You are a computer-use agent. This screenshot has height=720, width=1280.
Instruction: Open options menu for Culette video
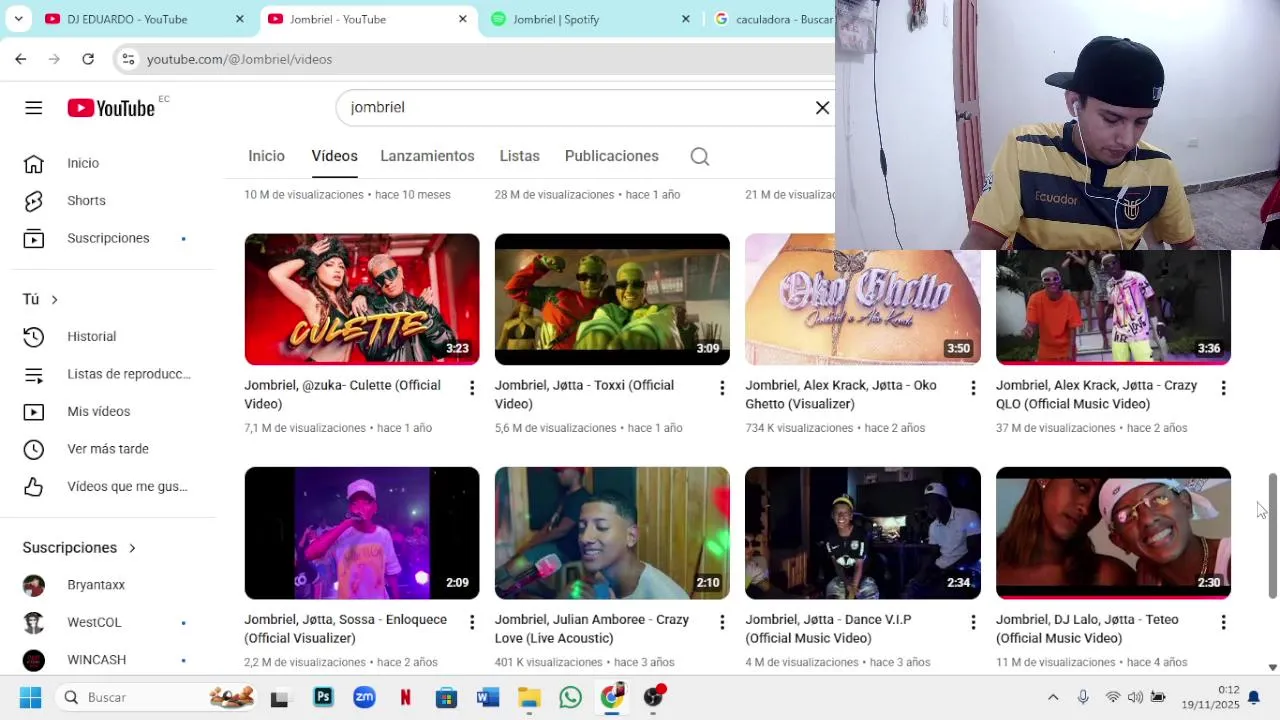pos(472,388)
